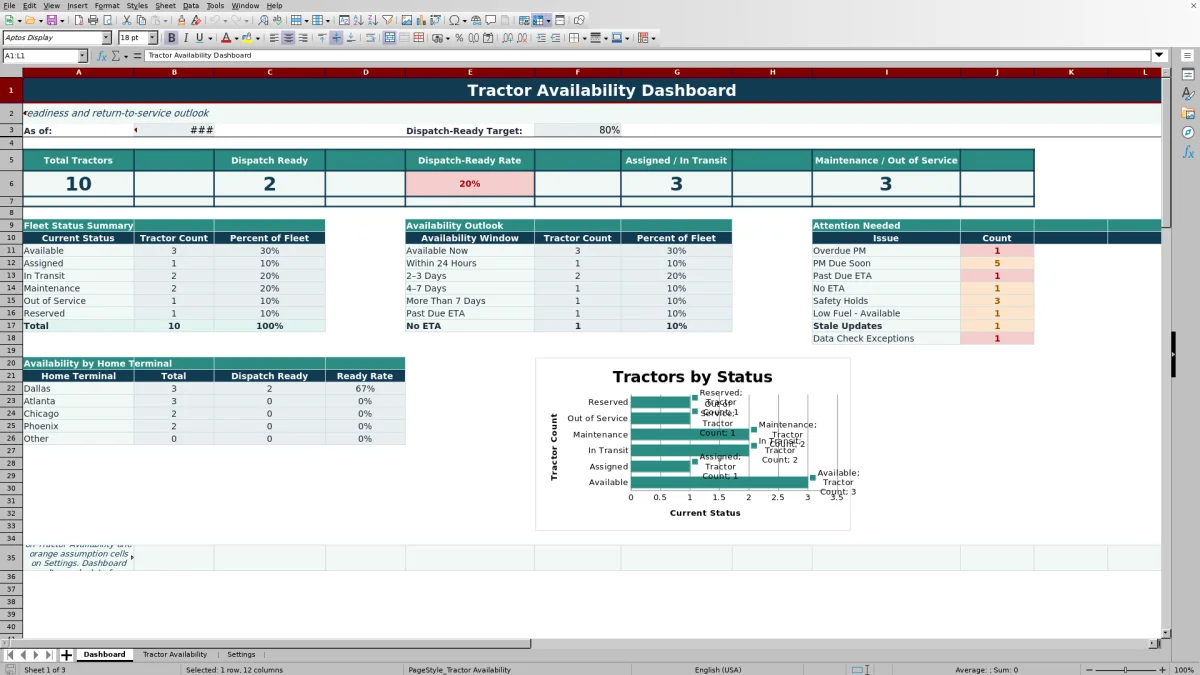Click the Format as Percent icon
Viewport: 1200px width, 675px height.
click(x=459, y=38)
